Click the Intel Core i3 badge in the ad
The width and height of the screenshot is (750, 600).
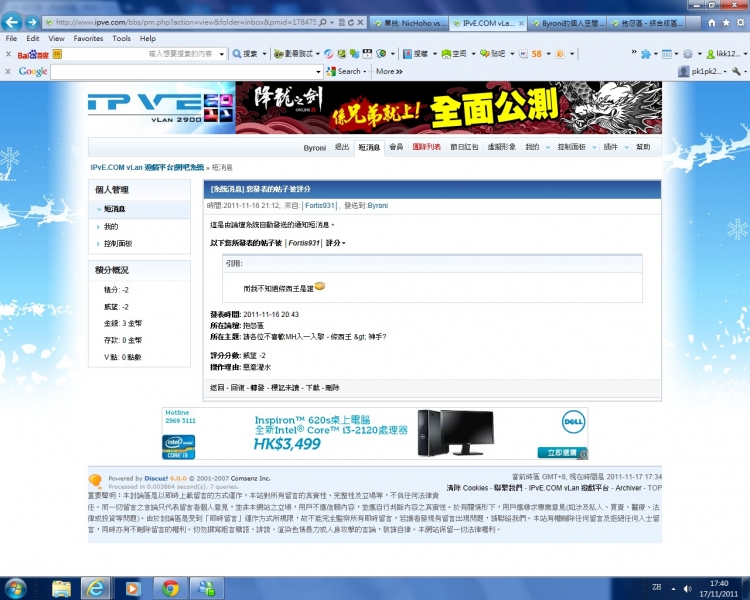[178, 447]
